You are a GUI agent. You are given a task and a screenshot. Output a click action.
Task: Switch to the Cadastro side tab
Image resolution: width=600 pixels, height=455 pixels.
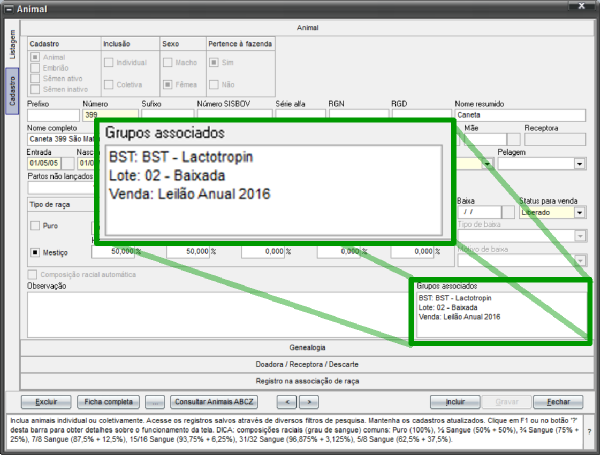coord(12,91)
